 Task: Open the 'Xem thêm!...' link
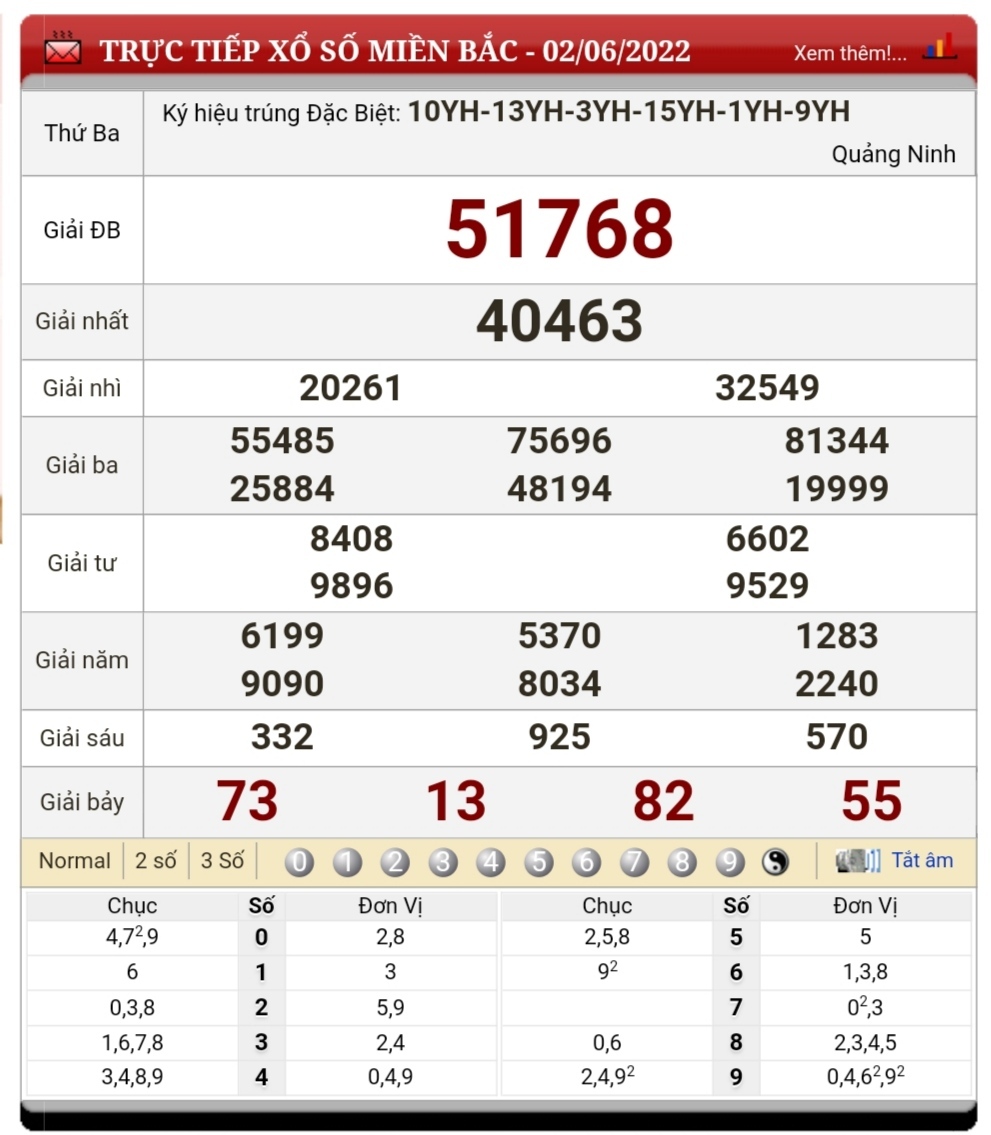[x=850, y=53]
